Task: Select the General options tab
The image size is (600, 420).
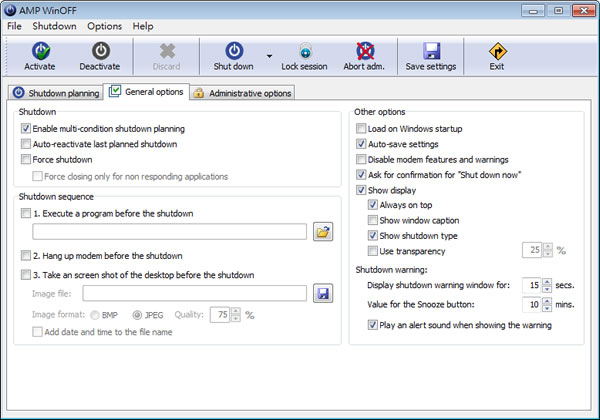Action: 146,92
